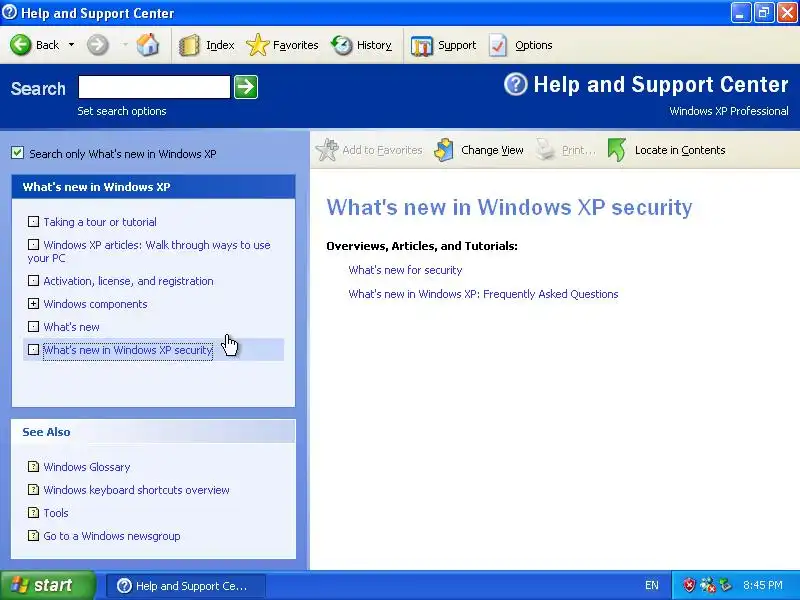Click the Support toolbar label
This screenshot has width=800, height=600.
[x=457, y=45]
